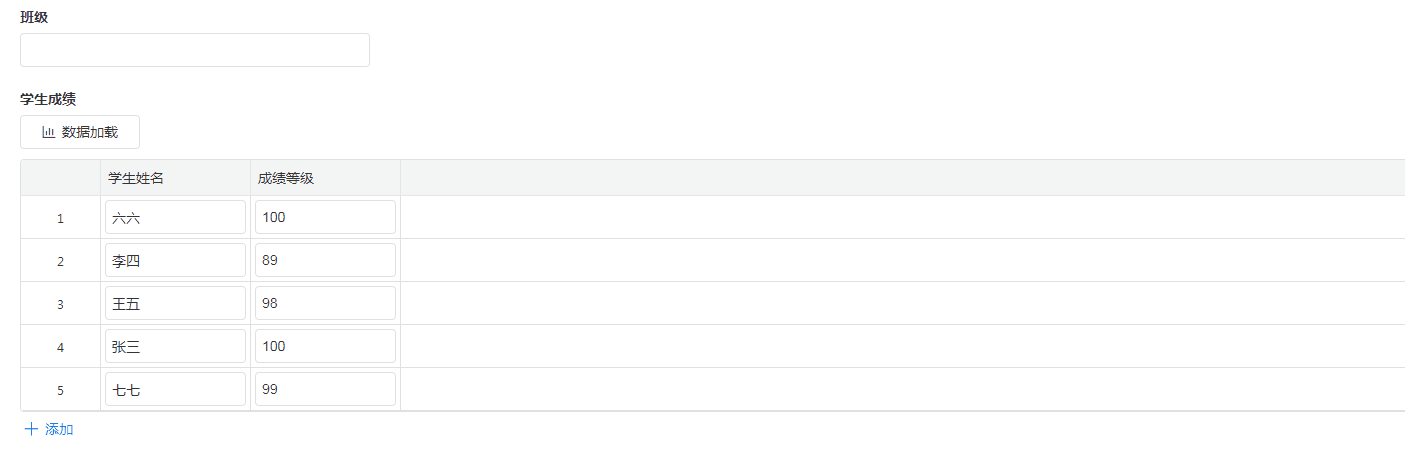Edit the grade field showing 89
This screenshot has height=458, width=1405.
(325, 260)
